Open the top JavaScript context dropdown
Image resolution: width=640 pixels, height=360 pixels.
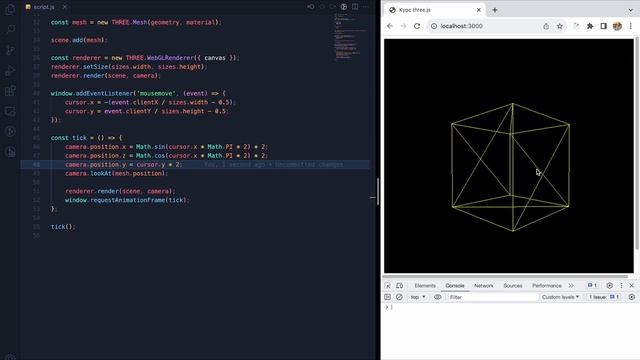pos(418,297)
